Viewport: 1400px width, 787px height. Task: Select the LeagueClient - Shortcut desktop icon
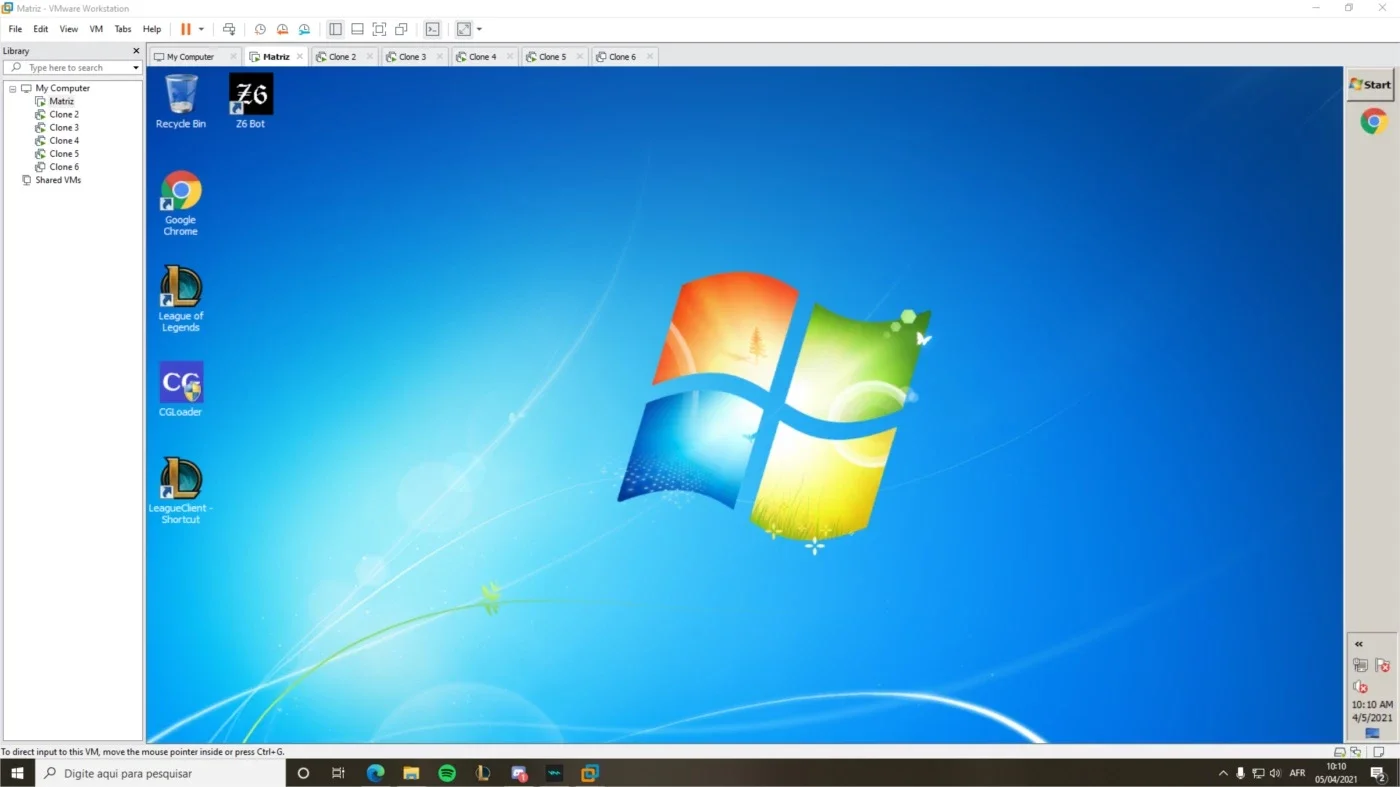[x=181, y=491]
